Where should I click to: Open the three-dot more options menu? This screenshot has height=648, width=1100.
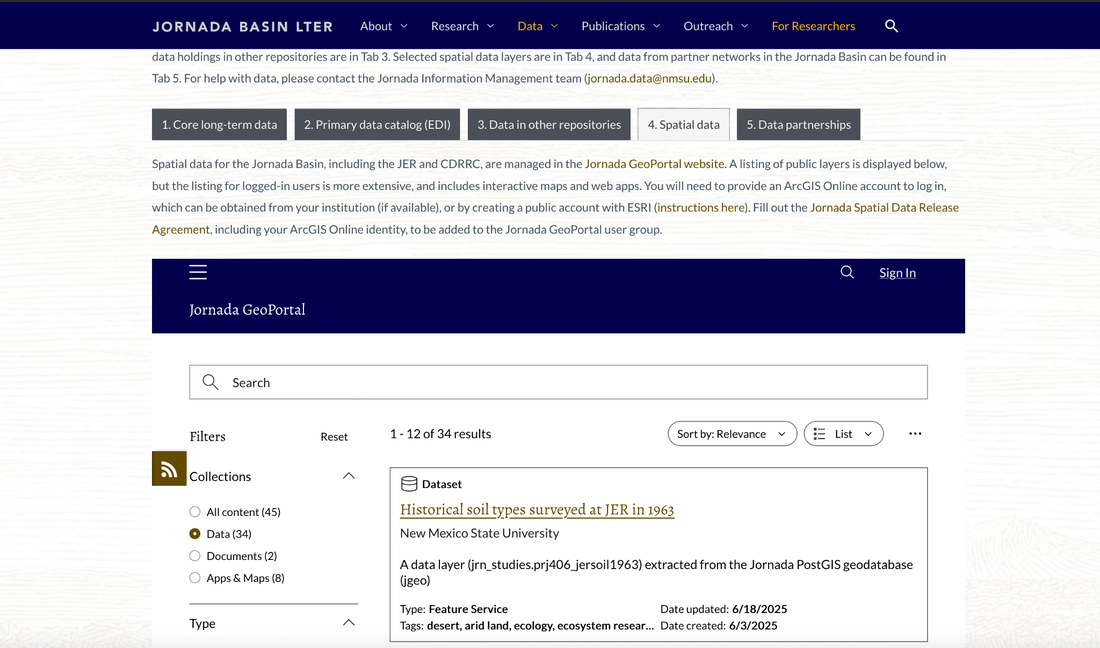point(915,433)
